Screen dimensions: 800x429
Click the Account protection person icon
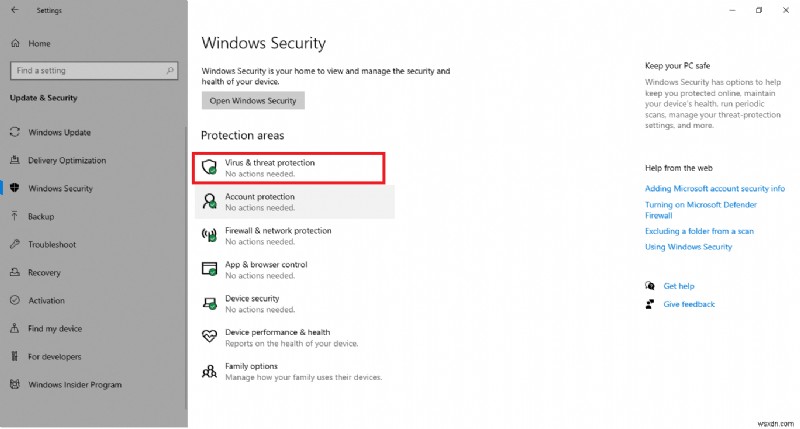click(209, 201)
